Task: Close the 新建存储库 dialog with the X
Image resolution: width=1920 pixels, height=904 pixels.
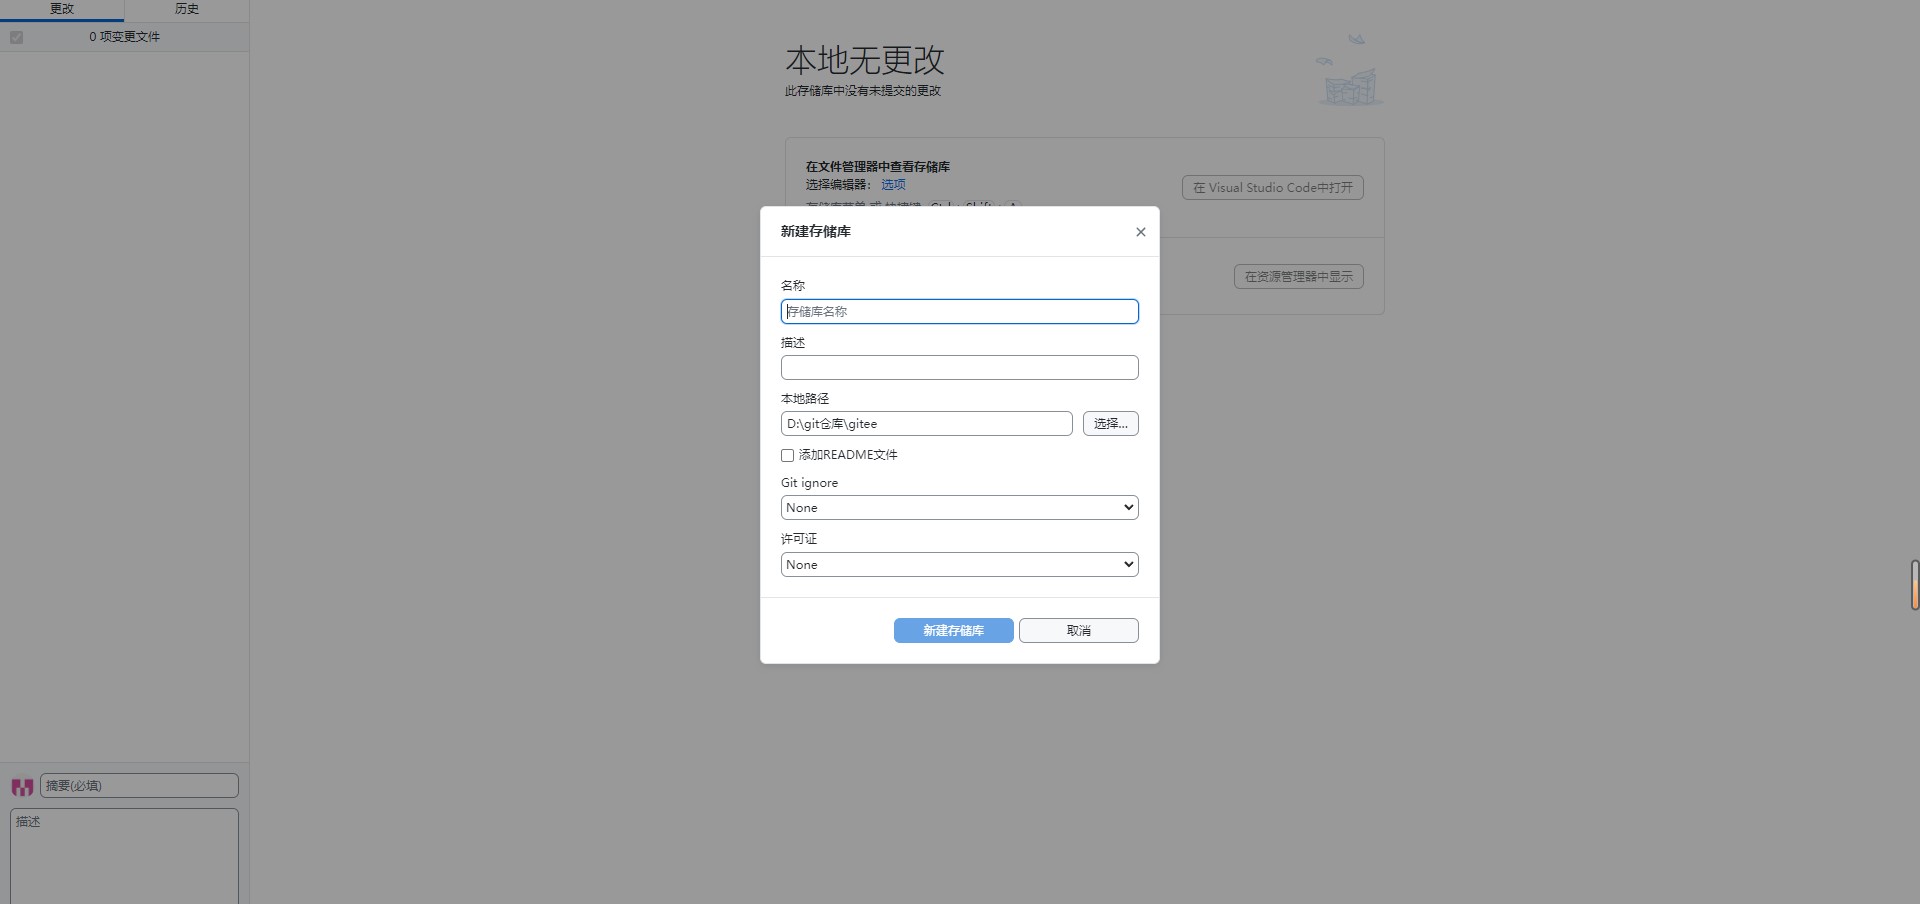Action: click(1139, 231)
